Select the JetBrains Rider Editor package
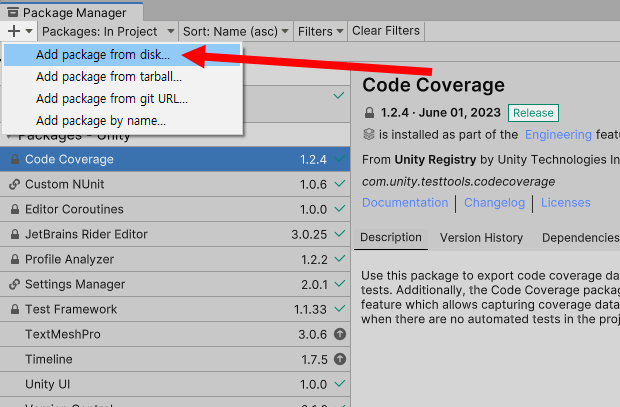This screenshot has height=407, width=620. [x=175, y=234]
